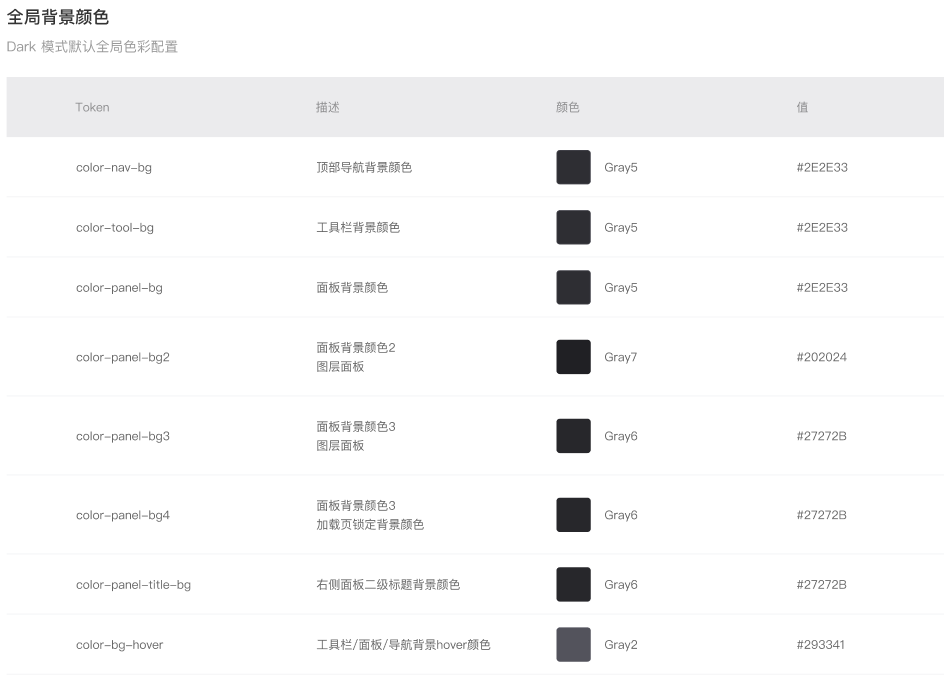Screen dimensions: 944x676
Task: Click the Gray7 swatch for color-panel-bg2
Action: 573,357
